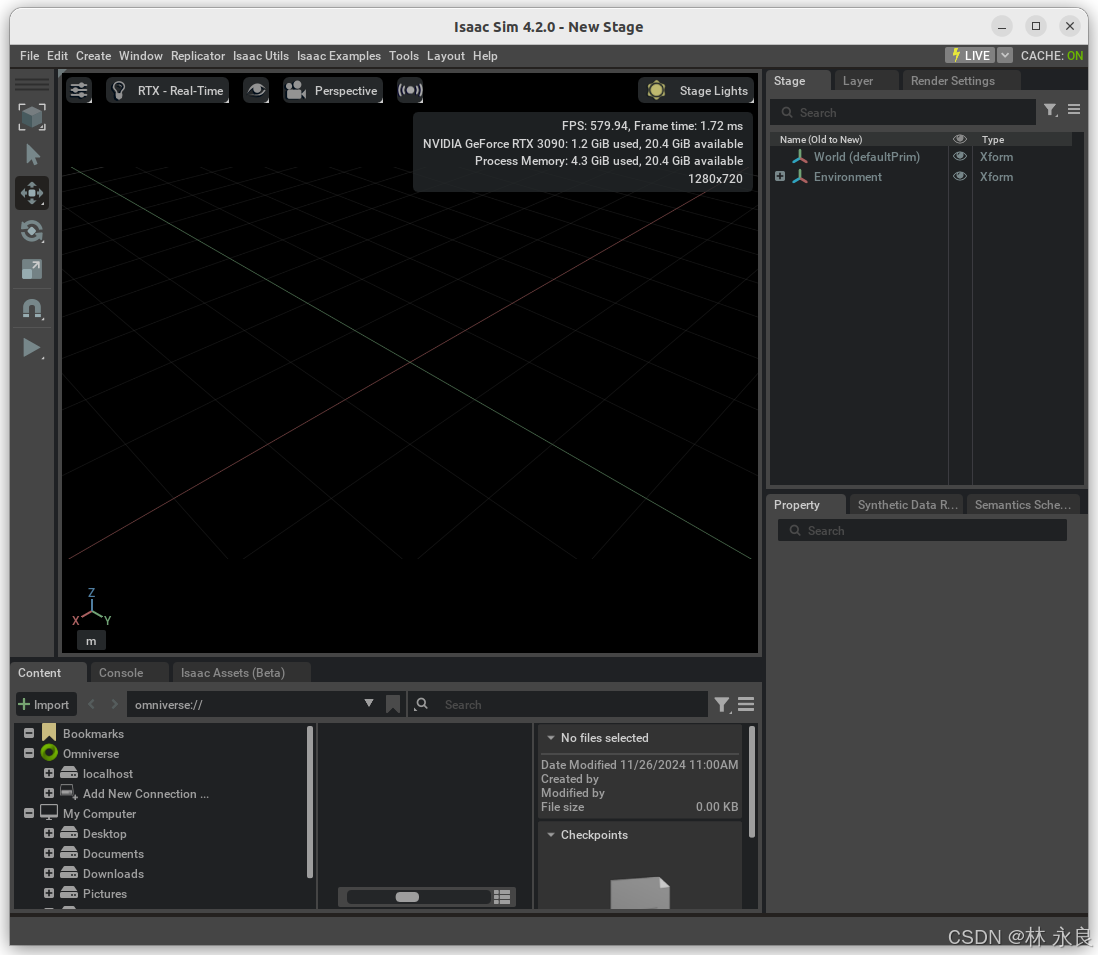The height and width of the screenshot is (955, 1098).
Task: Open the viewport show/hide eye menu
Action: tap(256, 90)
